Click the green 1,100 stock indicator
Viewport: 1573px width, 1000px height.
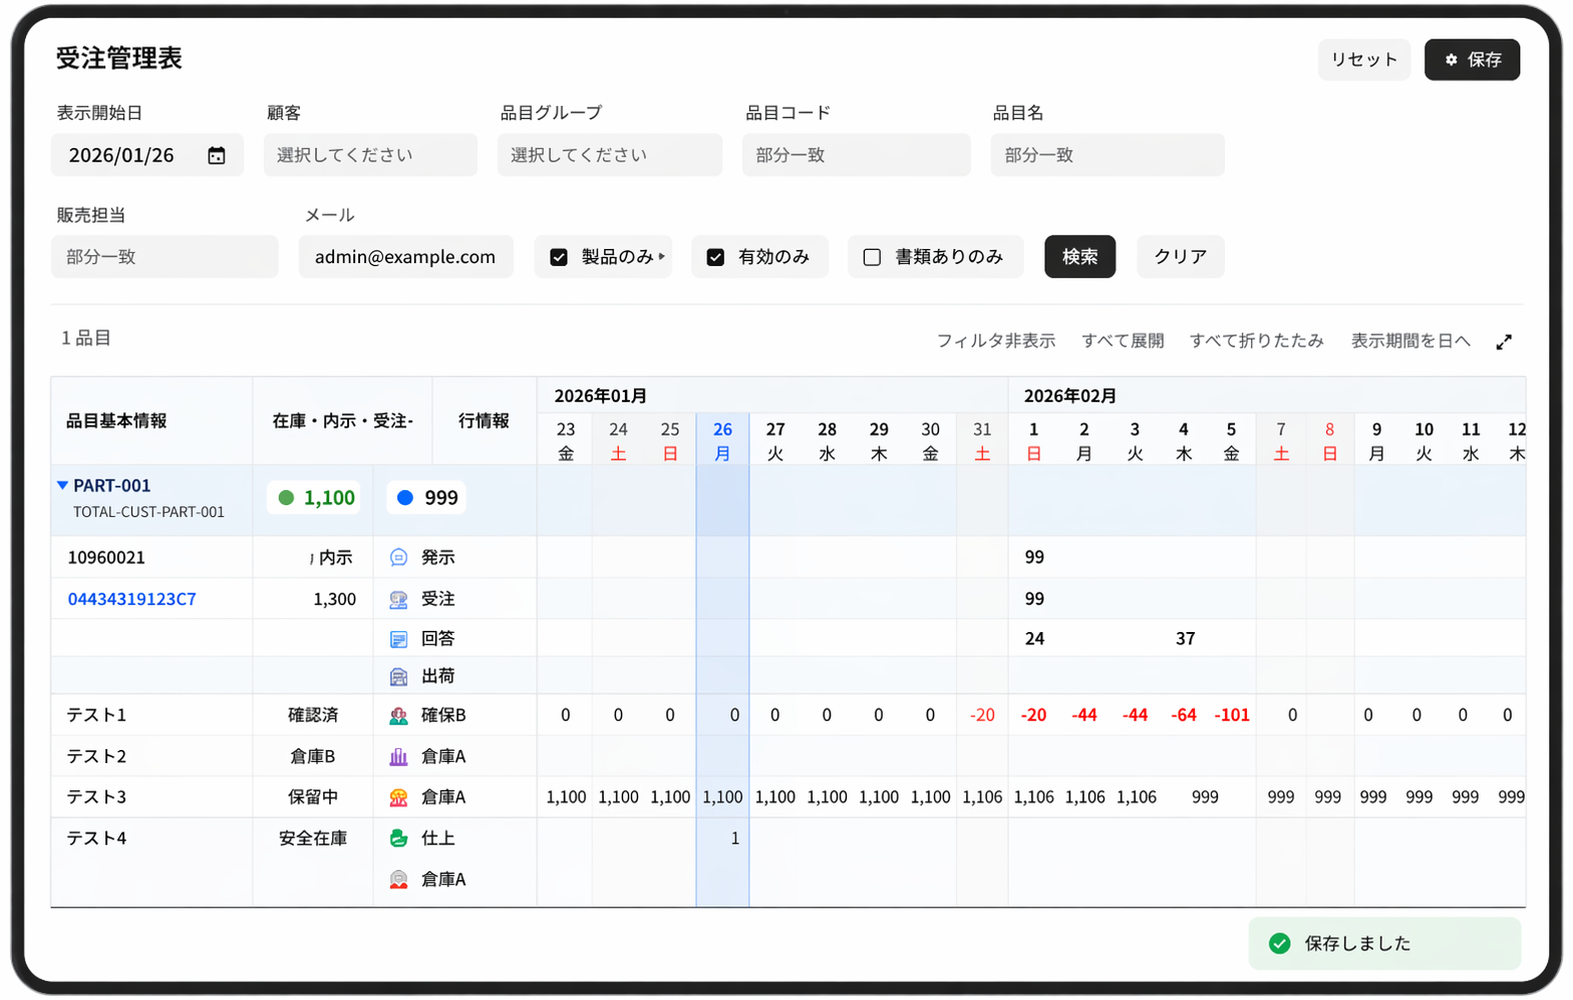(316, 498)
